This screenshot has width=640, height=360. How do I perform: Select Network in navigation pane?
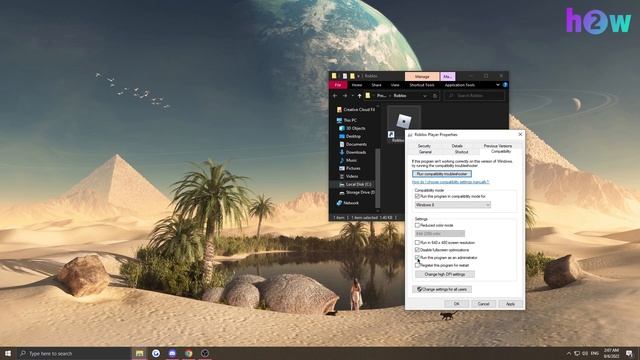pos(347,203)
